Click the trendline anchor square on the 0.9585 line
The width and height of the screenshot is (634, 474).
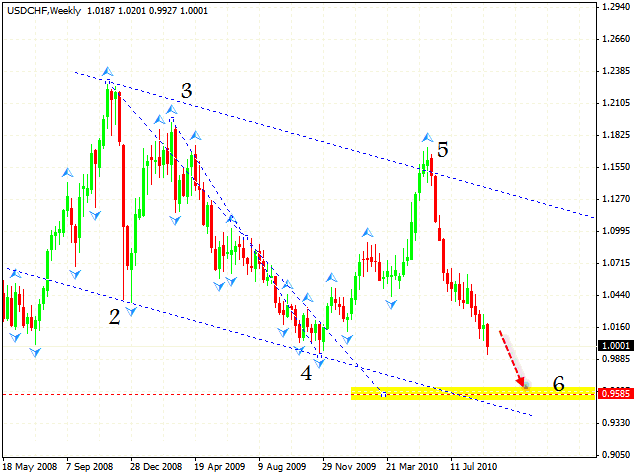coord(383,394)
